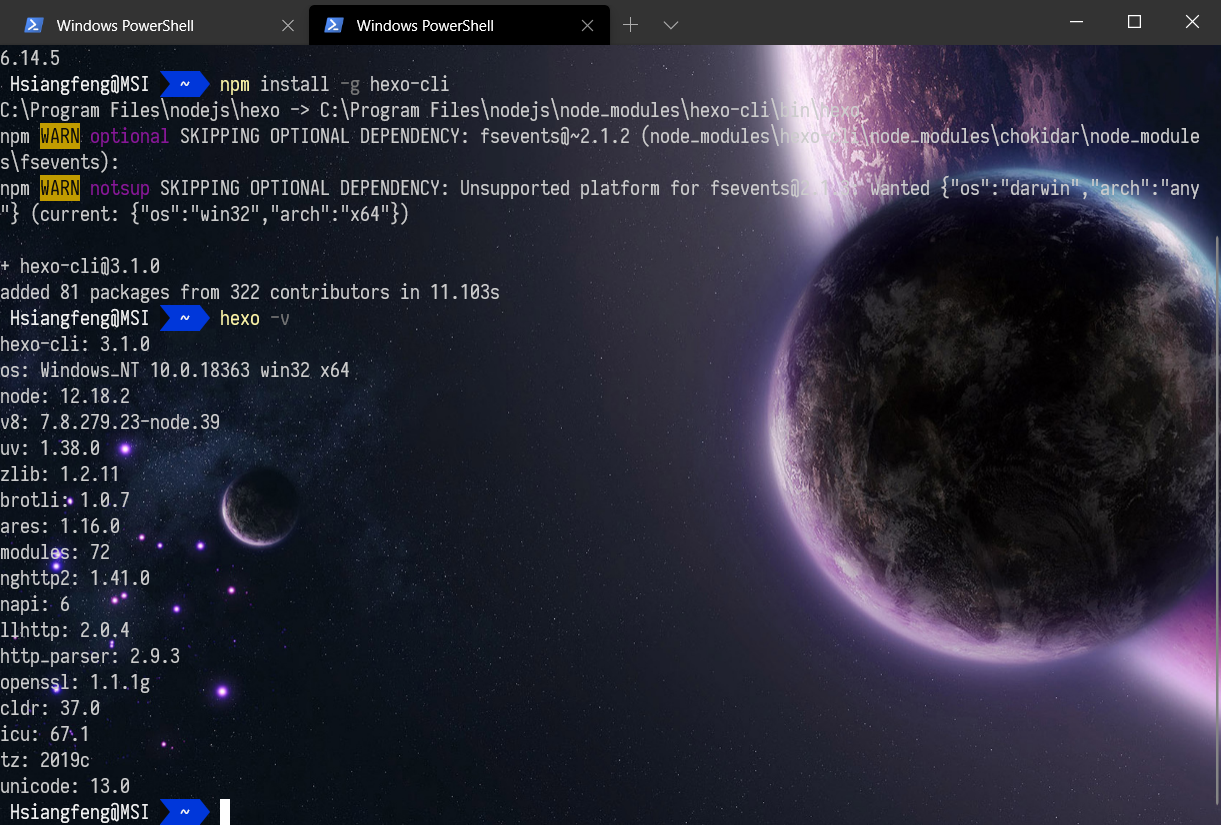The image size is (1221, 825).
Task: Click the 'npm install -g hexo-cli' command text
Action: click(x=334, y=84)
